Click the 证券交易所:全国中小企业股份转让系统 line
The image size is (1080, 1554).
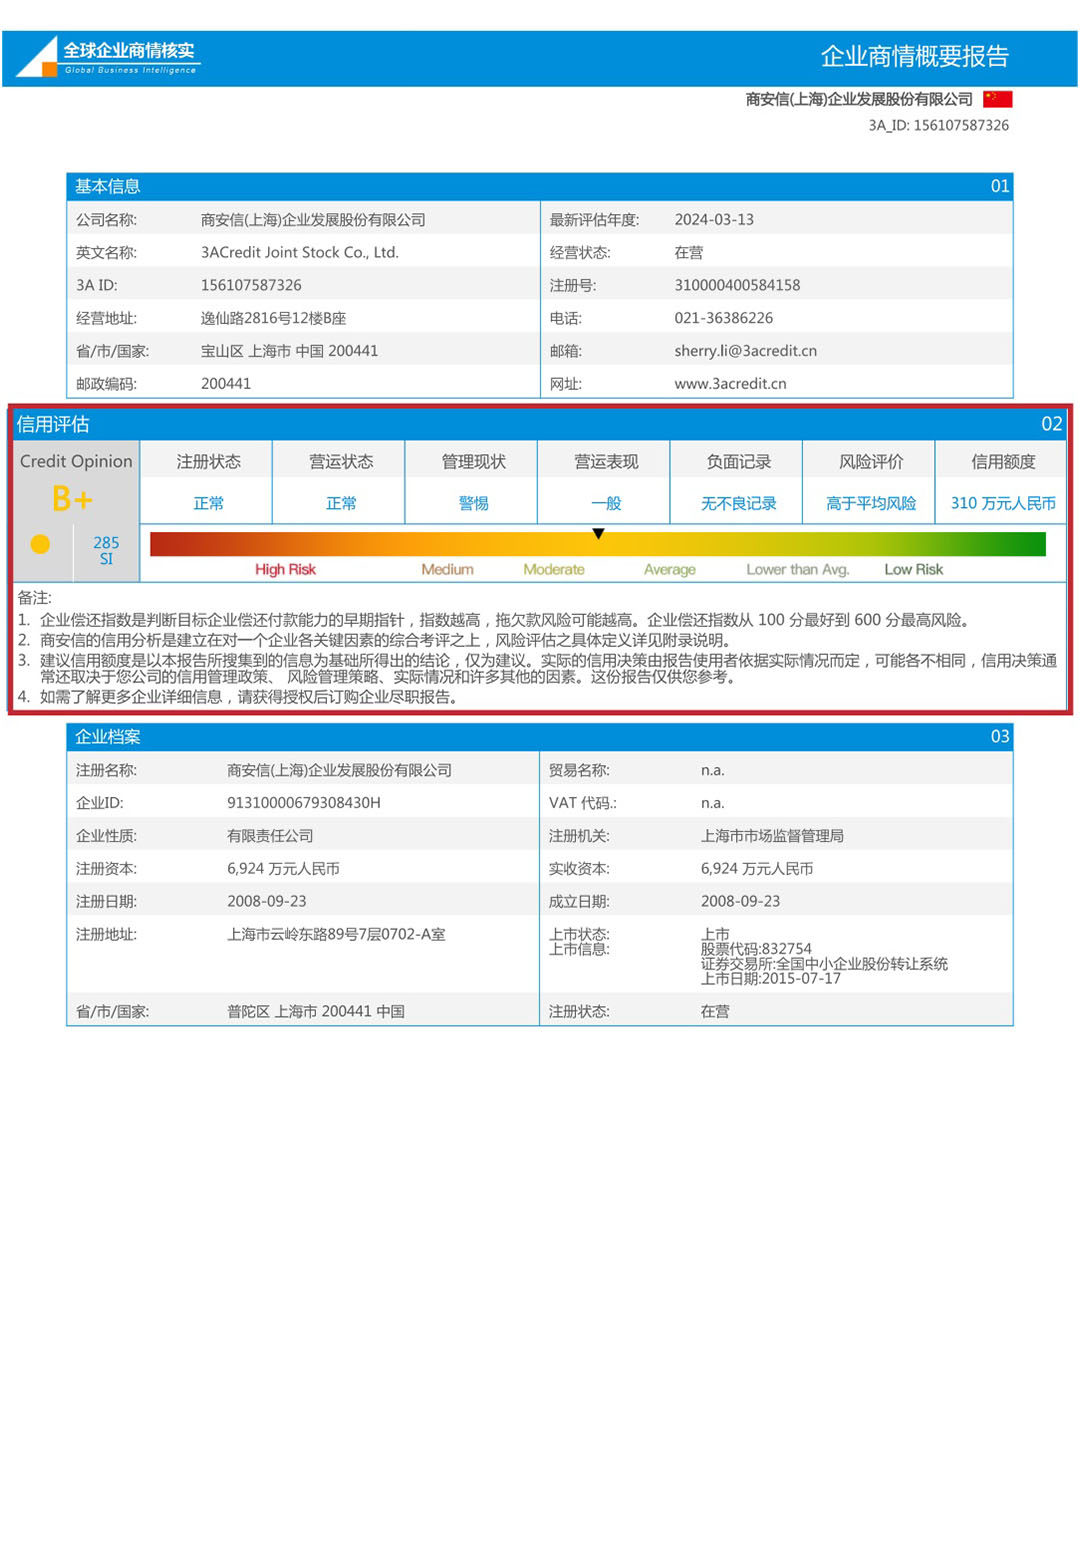tap(824, 964)
